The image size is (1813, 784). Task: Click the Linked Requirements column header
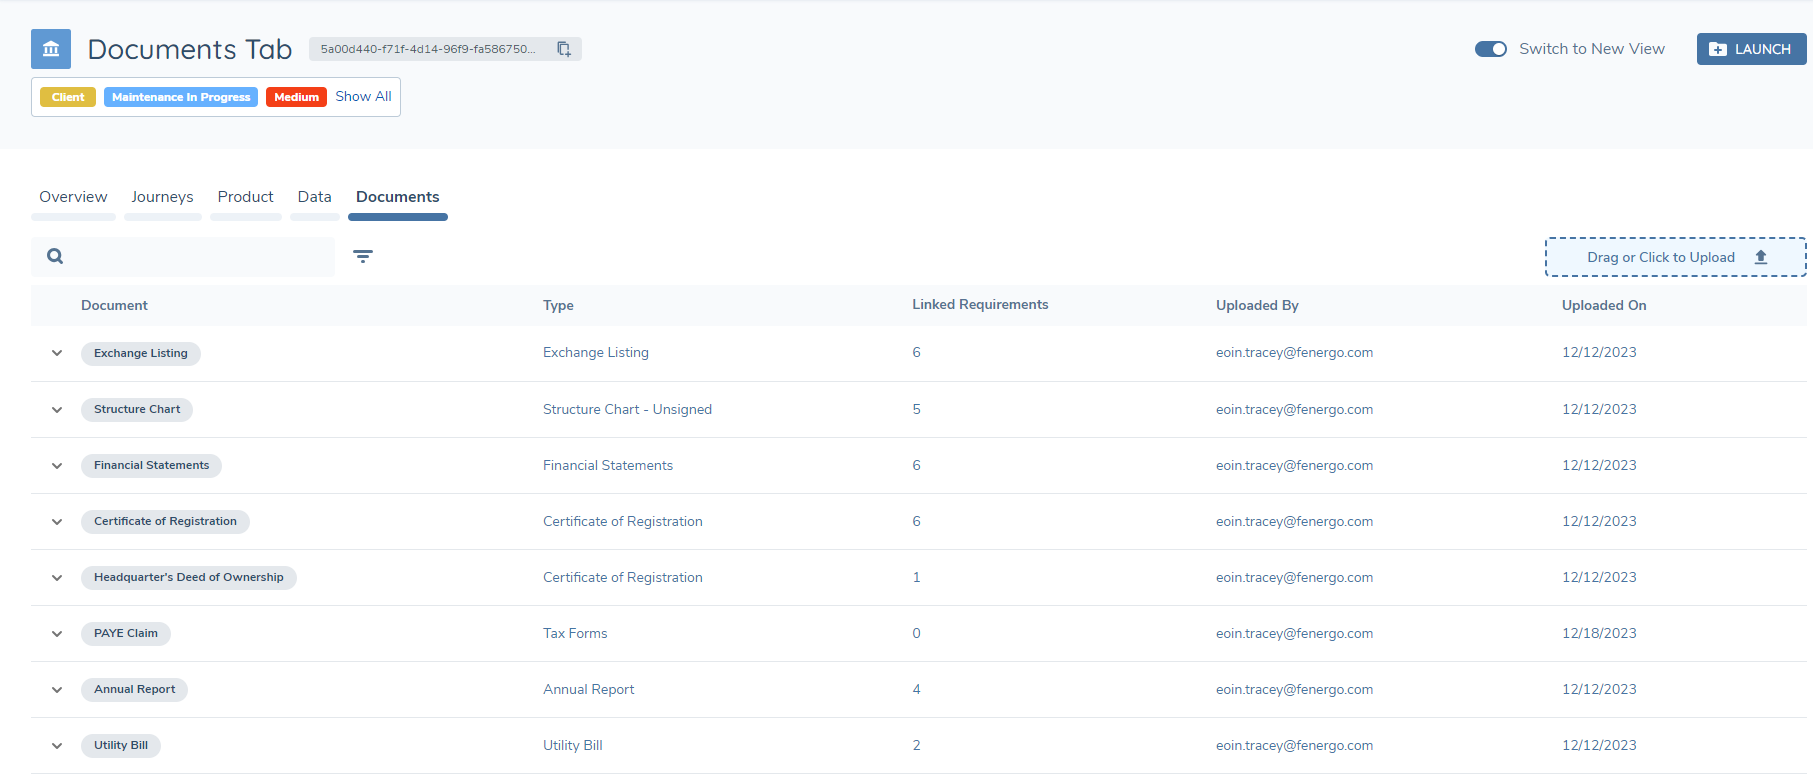[980, 304]
